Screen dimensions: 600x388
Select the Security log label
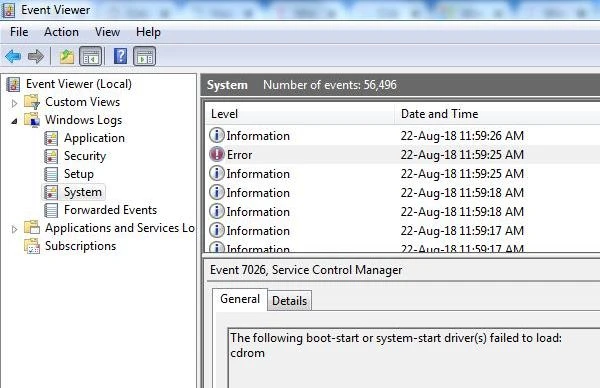[85, 156]
